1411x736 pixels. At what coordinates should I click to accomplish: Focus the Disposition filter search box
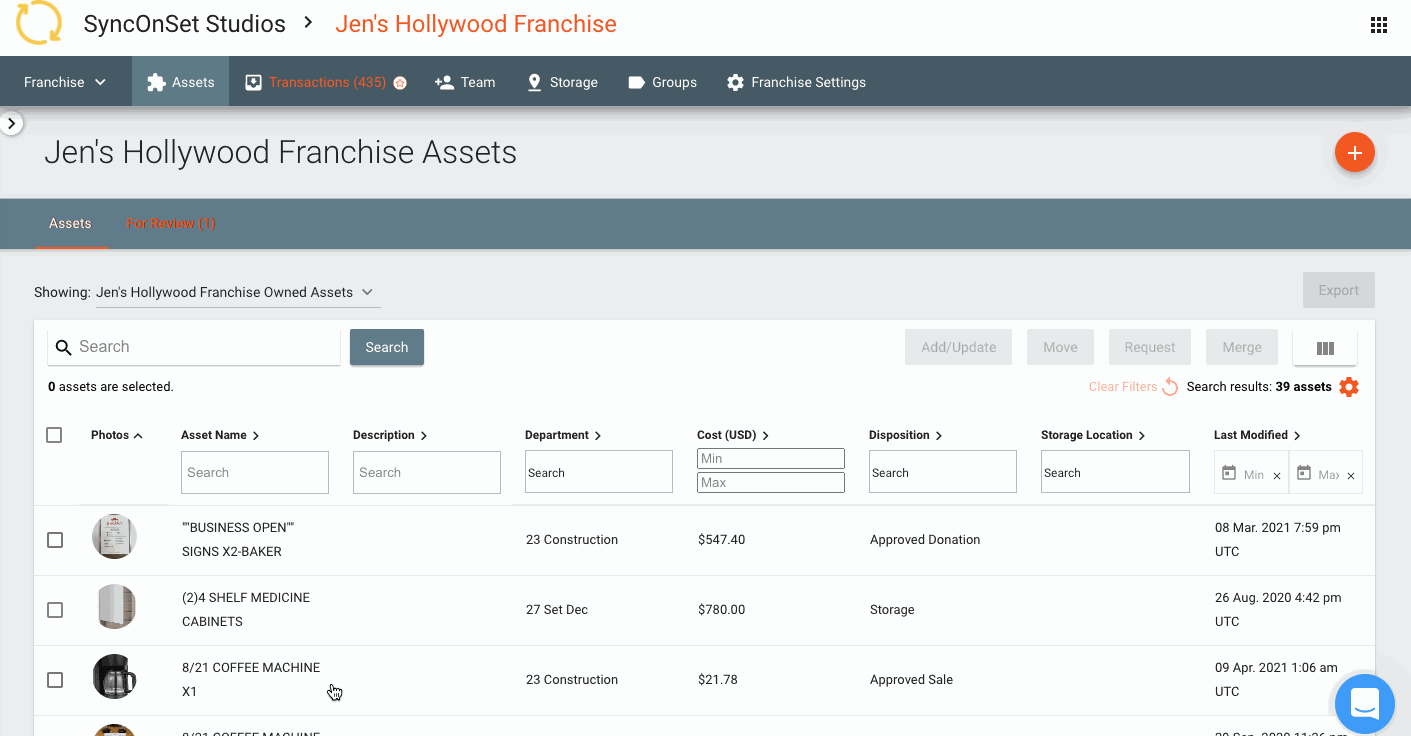click(943, 472)
